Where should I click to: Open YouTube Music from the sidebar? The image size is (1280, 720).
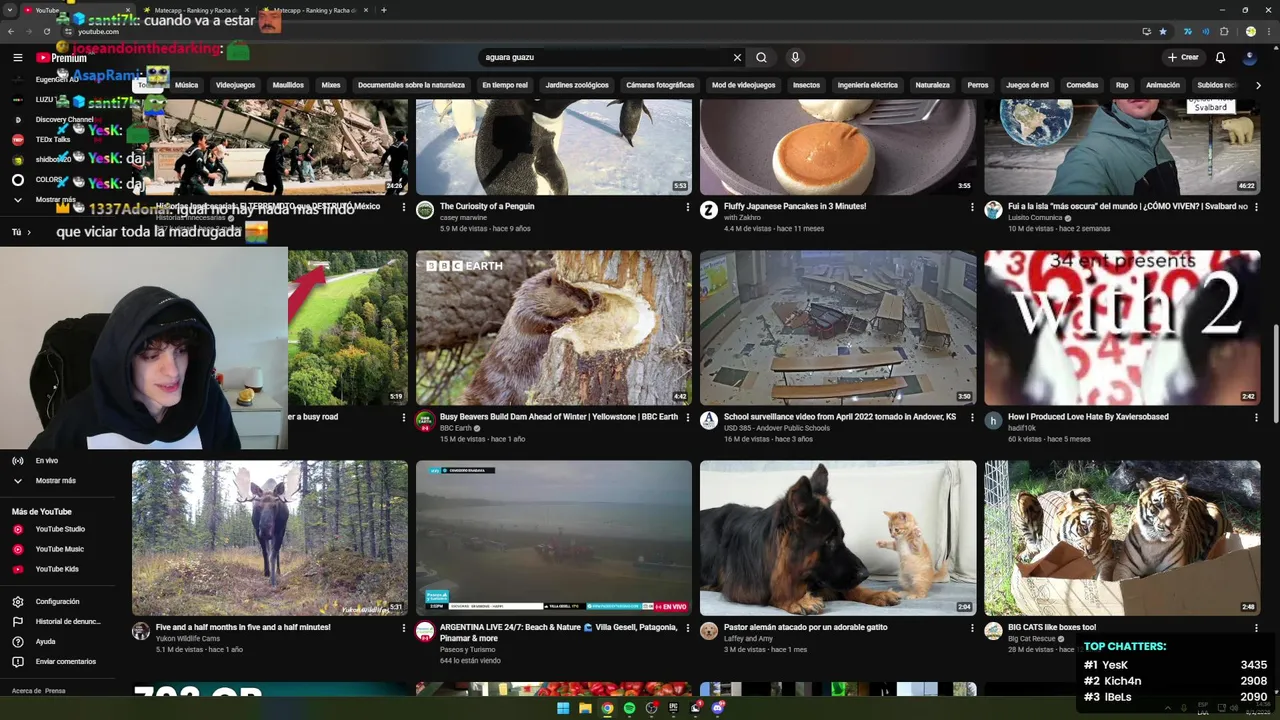60,549
